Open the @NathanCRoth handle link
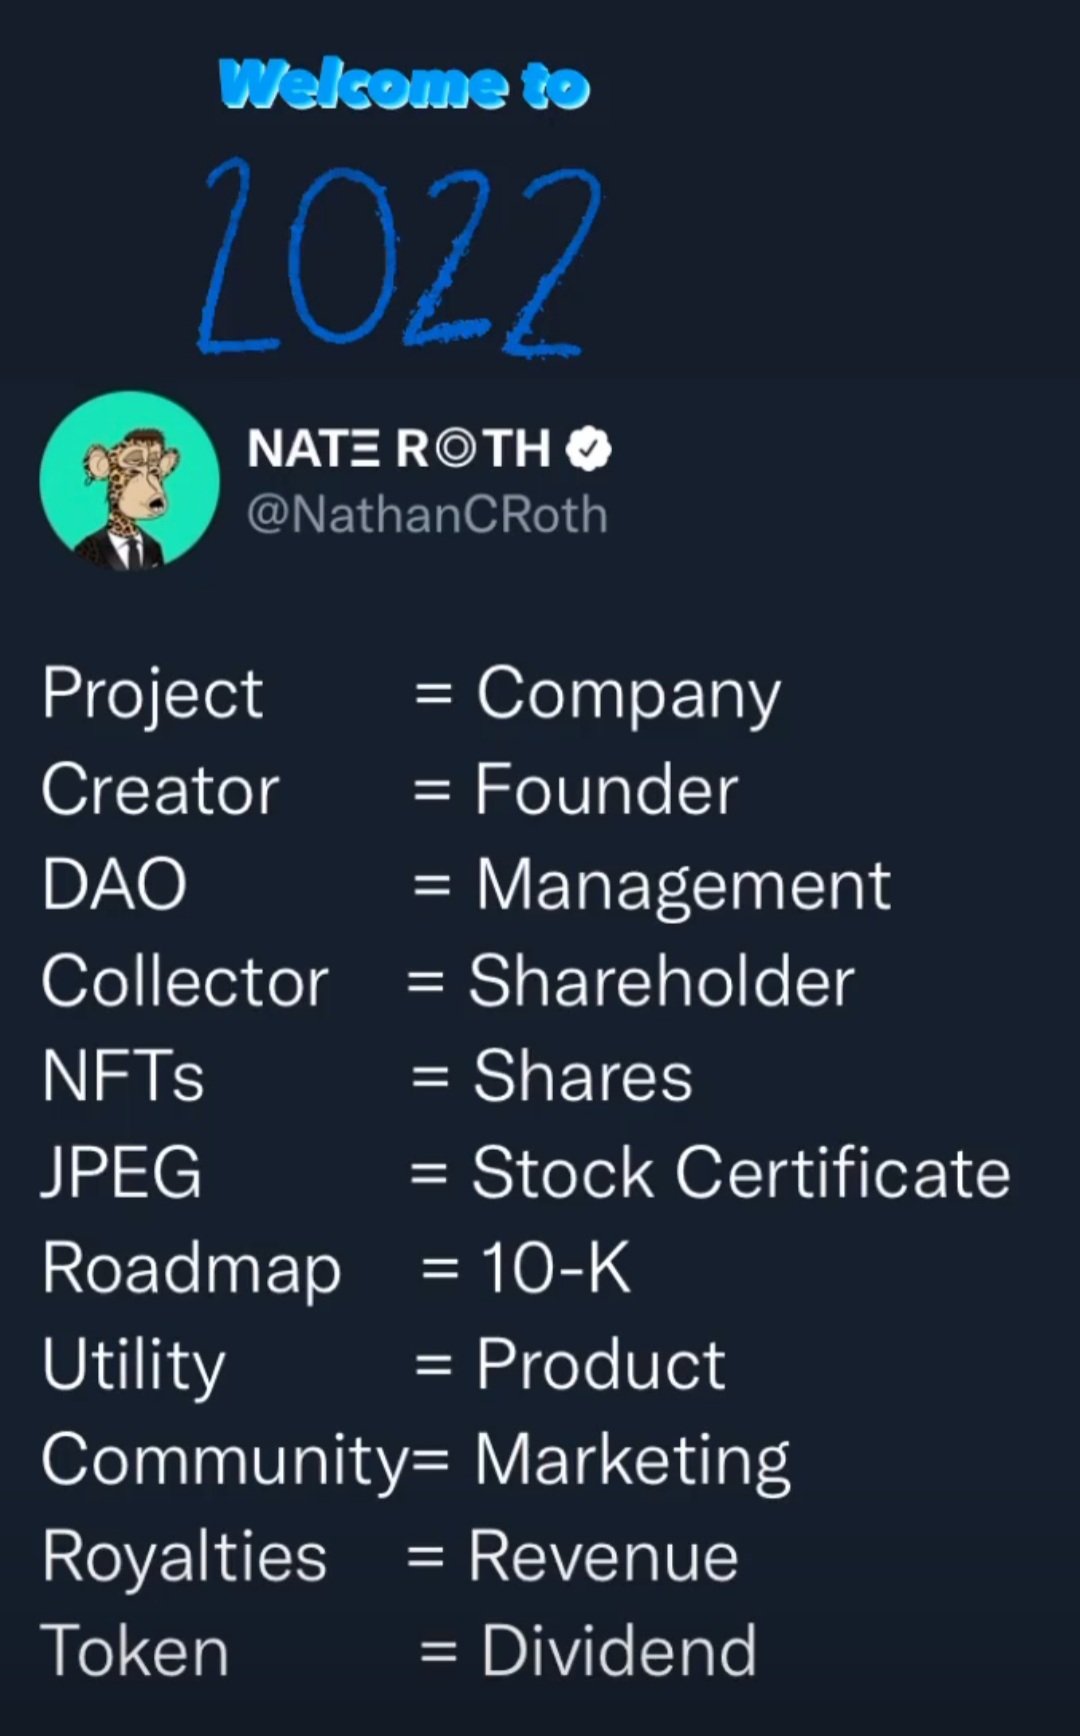The width and height of the screenshot is (1080, 1736). click(x=427, y=514)
